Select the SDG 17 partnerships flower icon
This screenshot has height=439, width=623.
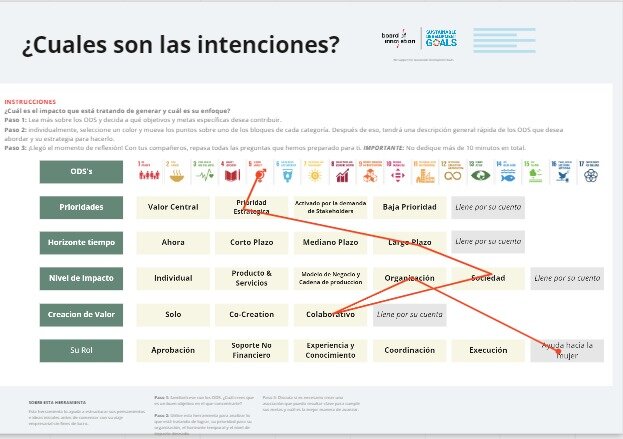(x=590, y=172)
